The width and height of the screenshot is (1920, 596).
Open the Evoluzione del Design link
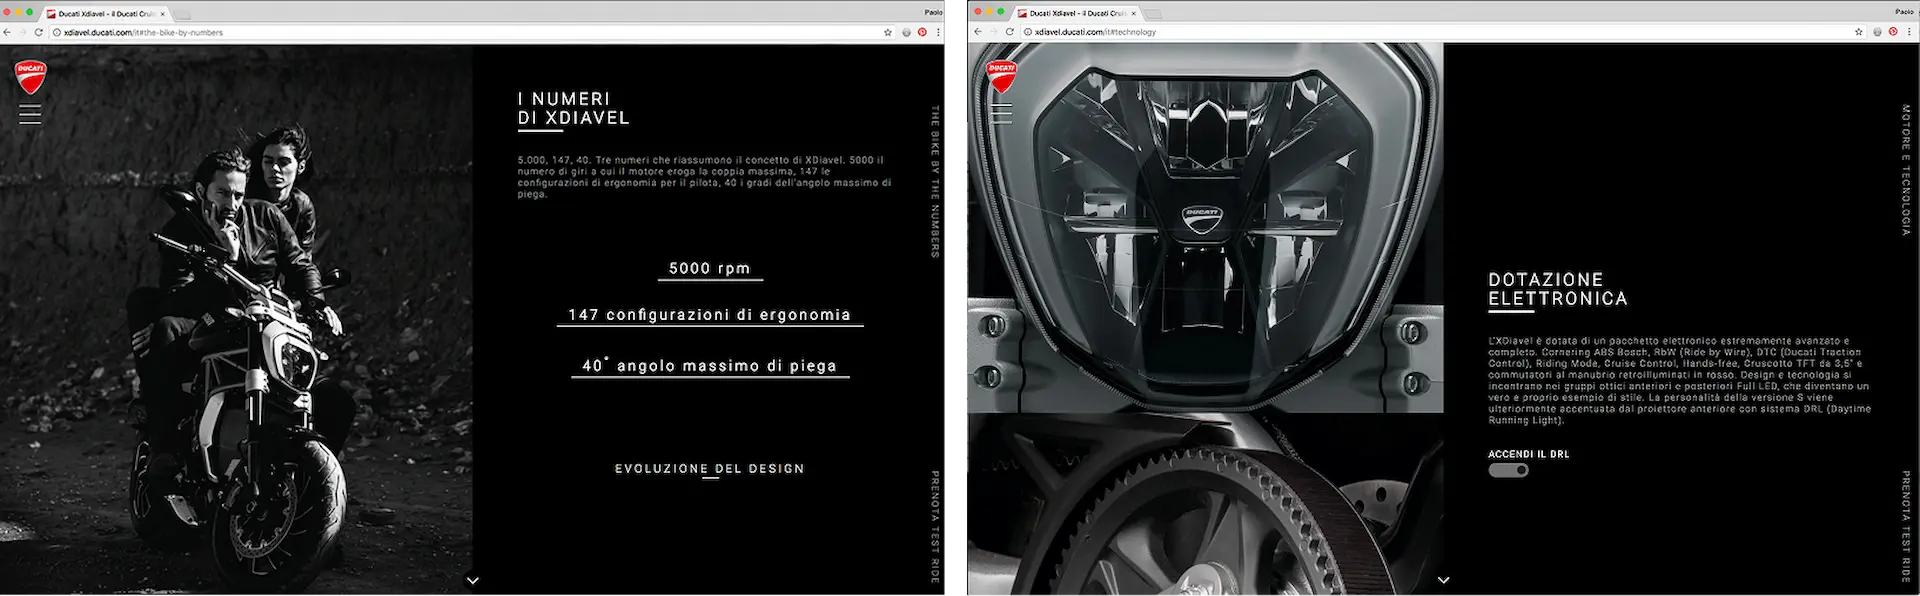point(710,468)
